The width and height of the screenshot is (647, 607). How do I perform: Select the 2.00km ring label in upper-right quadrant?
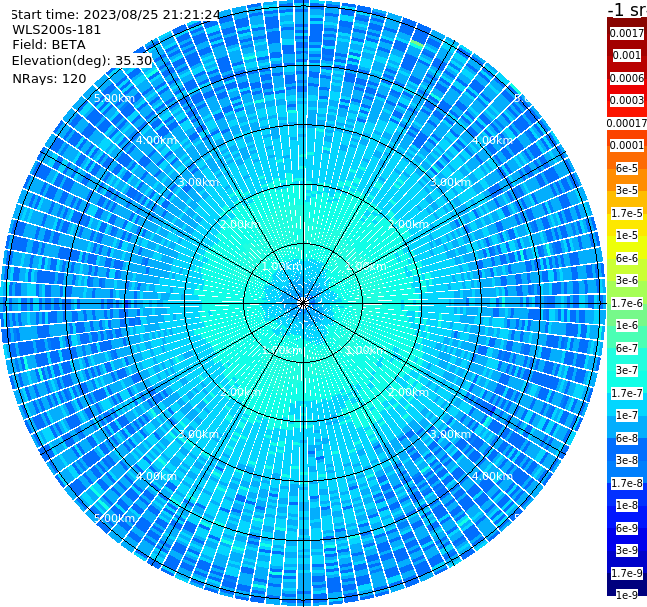coord(408,224)
